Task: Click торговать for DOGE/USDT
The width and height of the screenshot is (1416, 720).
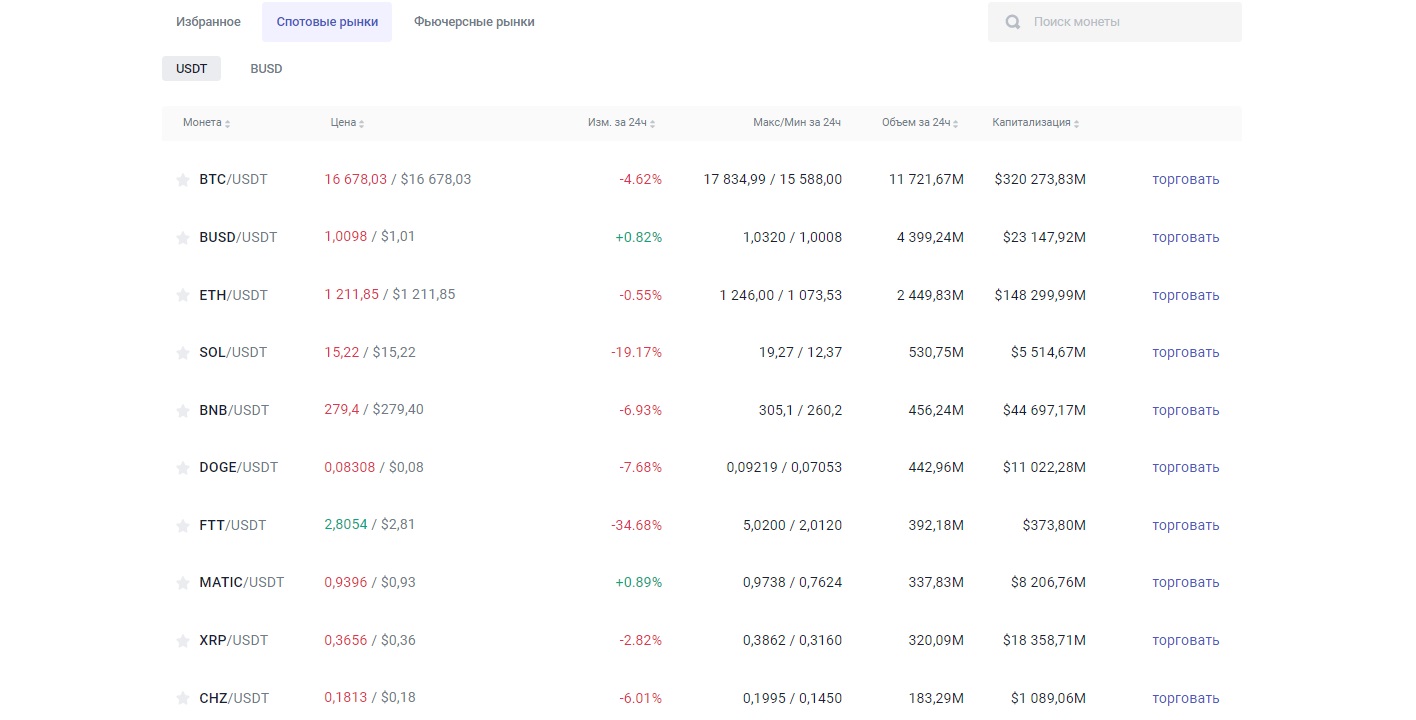Action: [x=1185, y=468]
